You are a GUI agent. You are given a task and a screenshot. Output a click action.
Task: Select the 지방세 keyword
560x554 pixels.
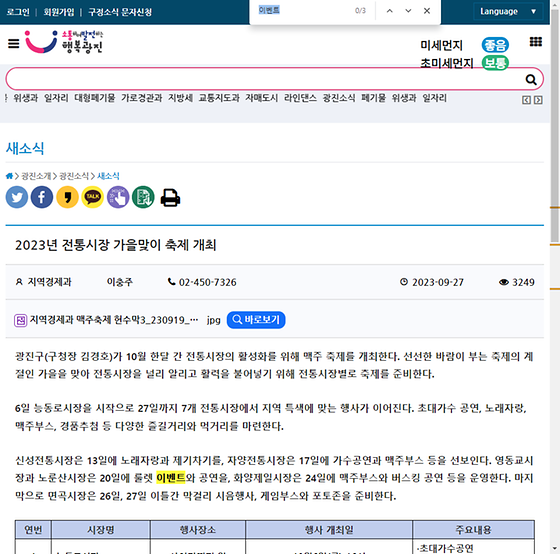(180, 98)
